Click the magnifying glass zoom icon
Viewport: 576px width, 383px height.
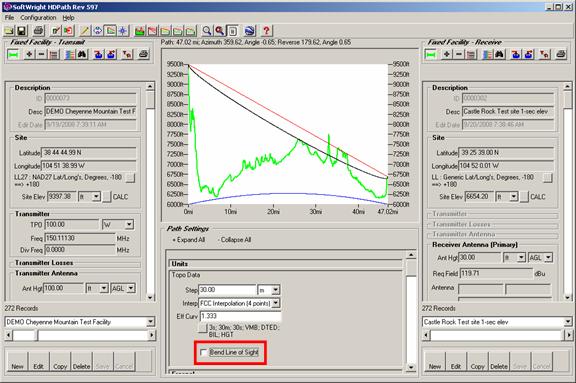(x=207, y=31)
